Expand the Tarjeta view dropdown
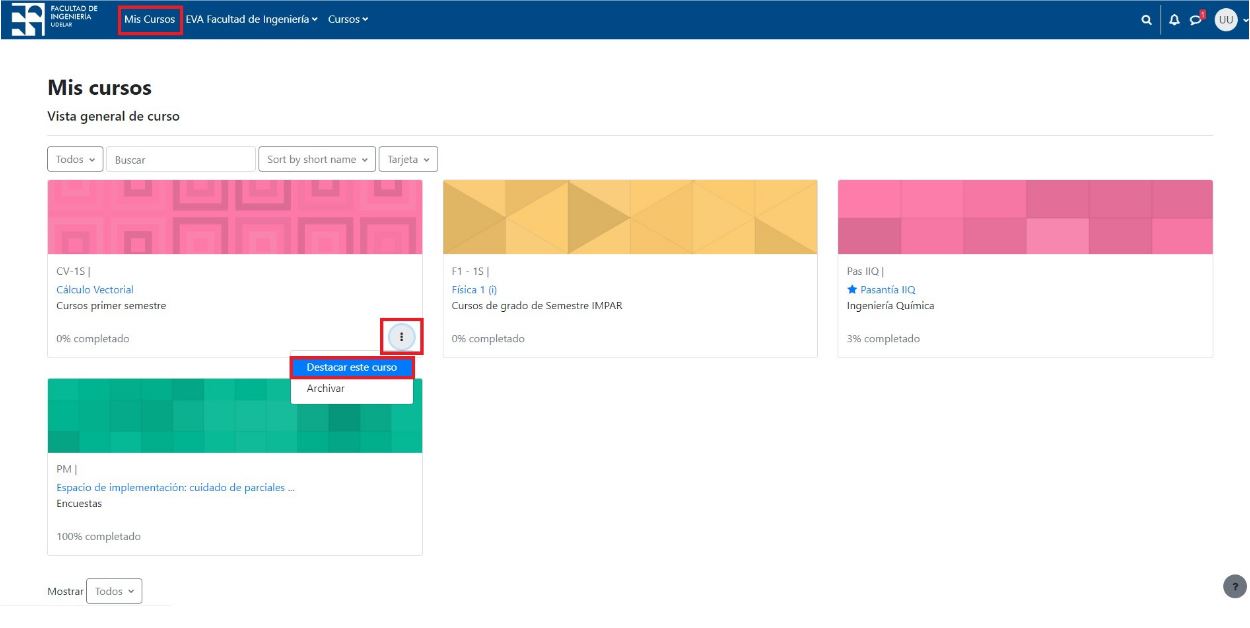 point(408,159)
